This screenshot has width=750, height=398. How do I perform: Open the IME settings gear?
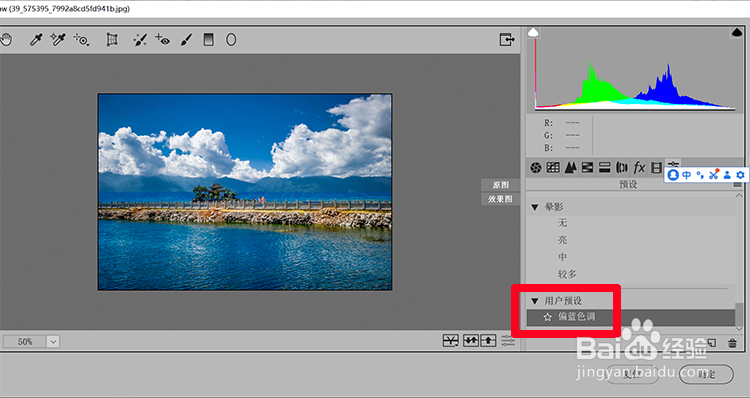click(x=740, y=175)
